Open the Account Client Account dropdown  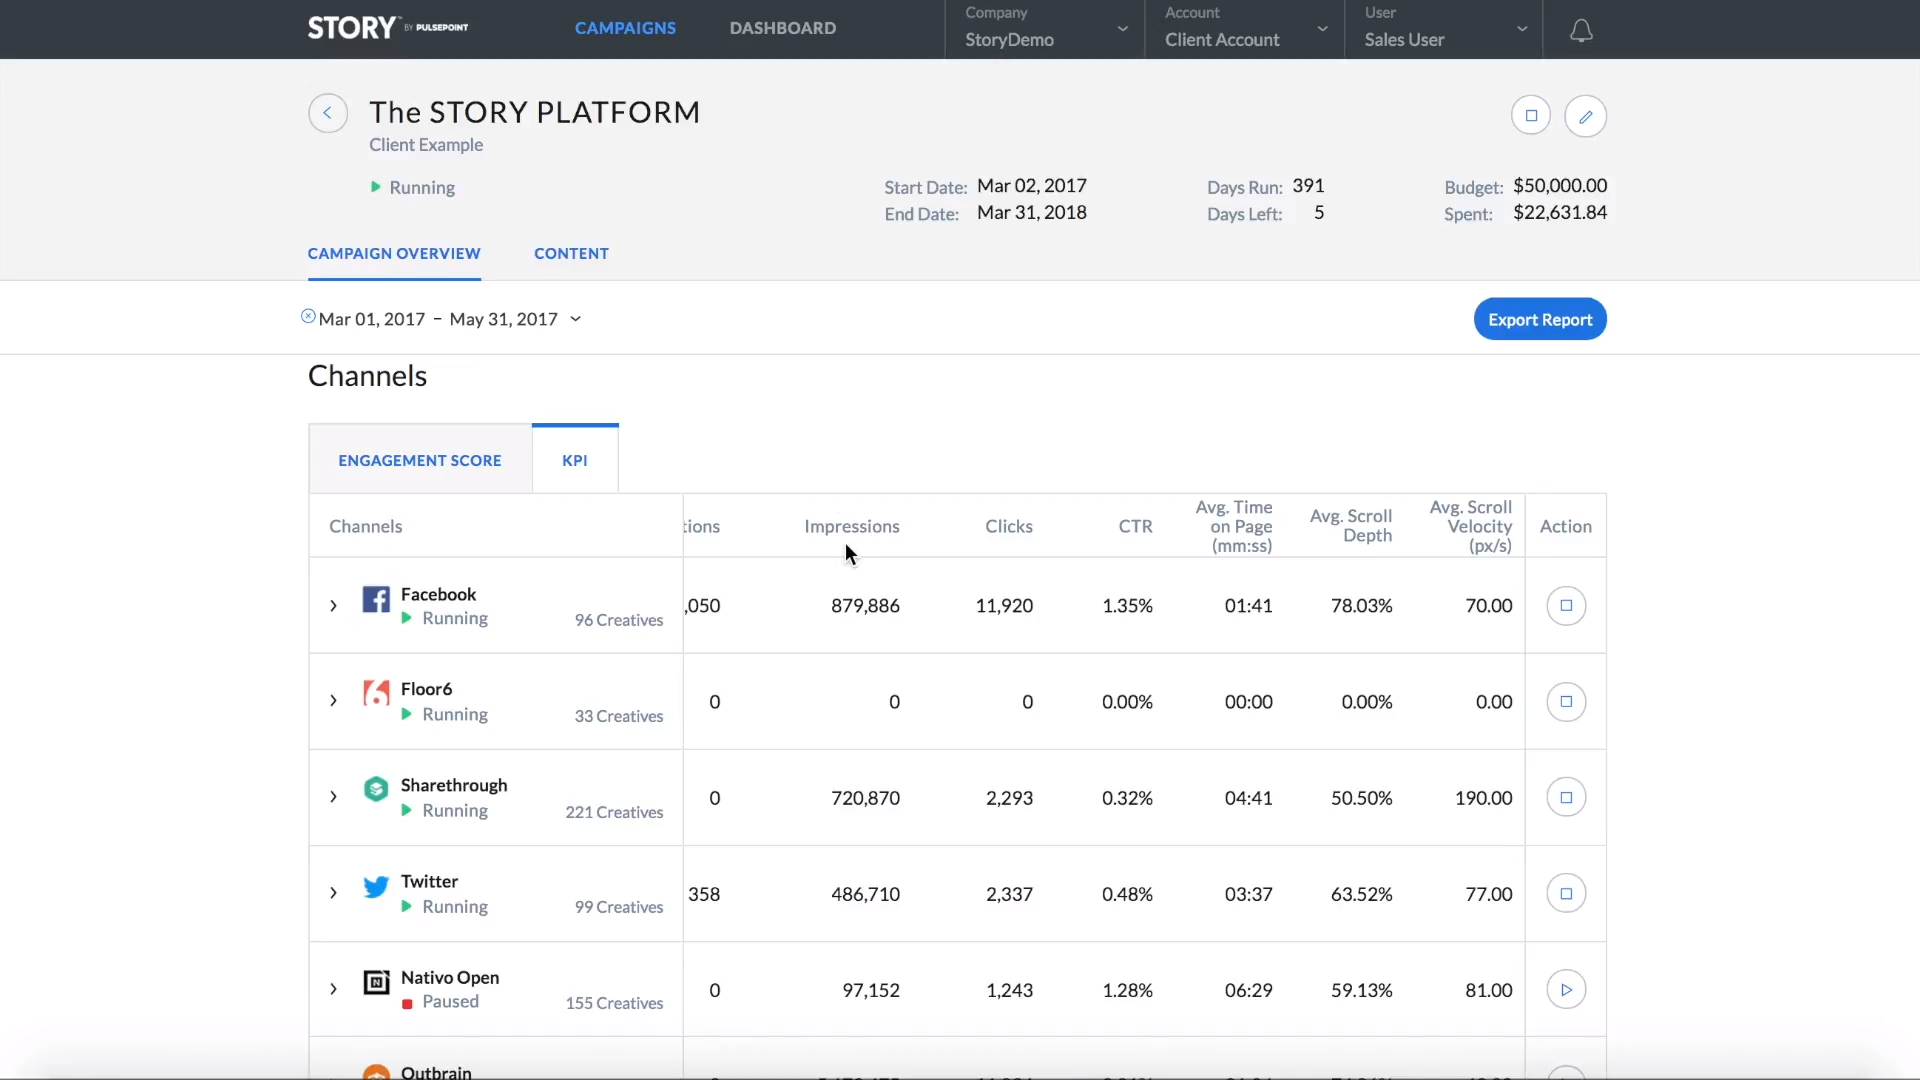pyautogui.click(x=1244, y=28)
